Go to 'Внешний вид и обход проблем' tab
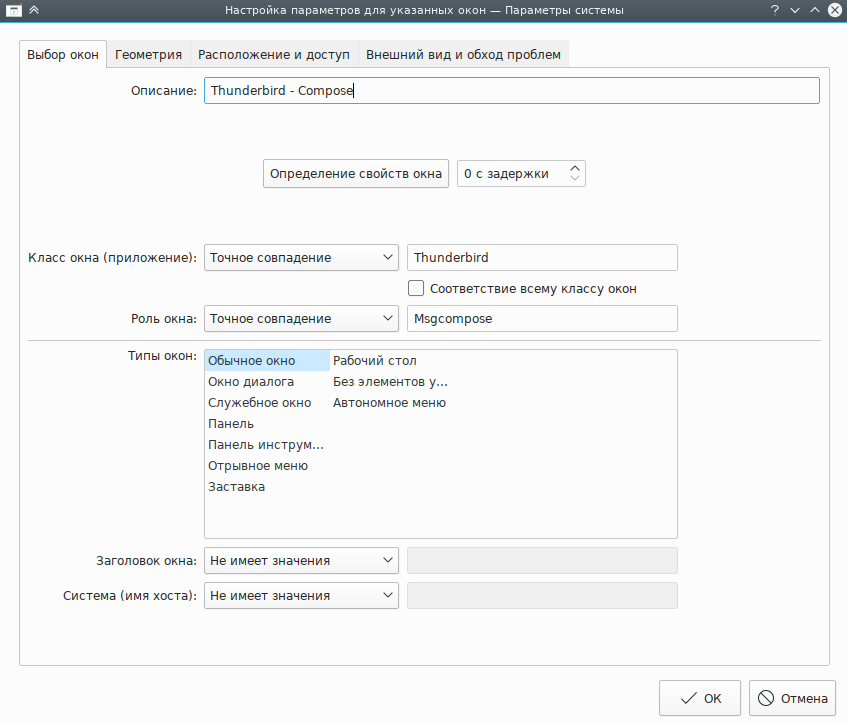The height and width of the screenshot is (722, 847). (x=463, y=54)
